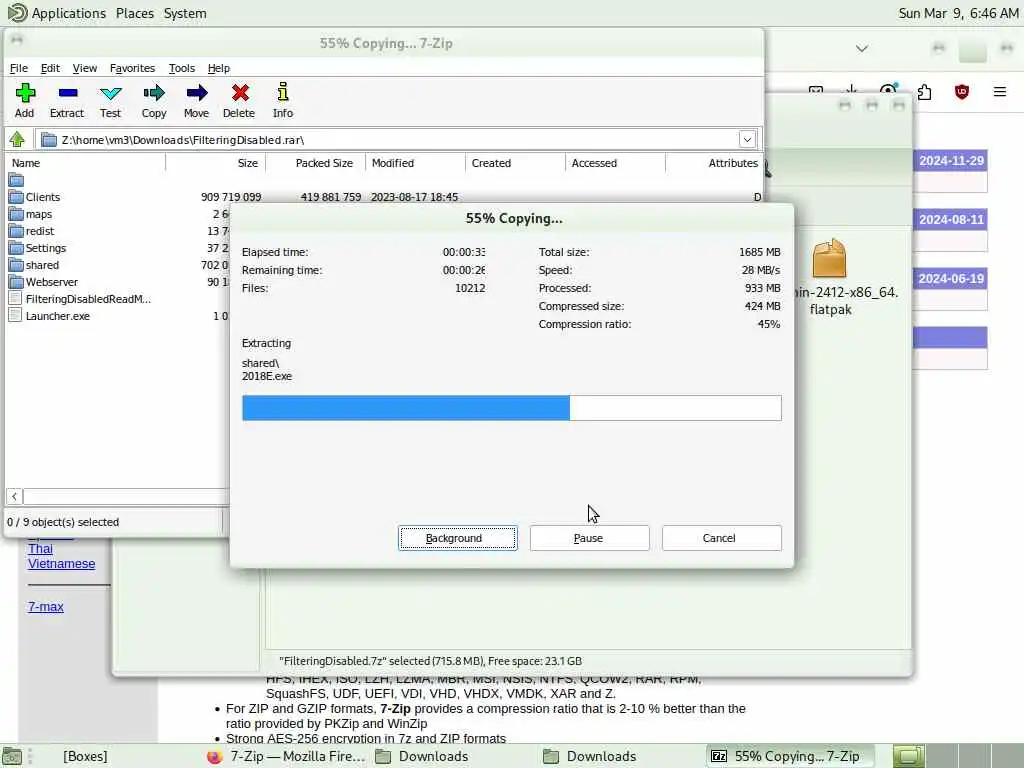
Task: Select the shared folder icon
Action: [16, 264]
